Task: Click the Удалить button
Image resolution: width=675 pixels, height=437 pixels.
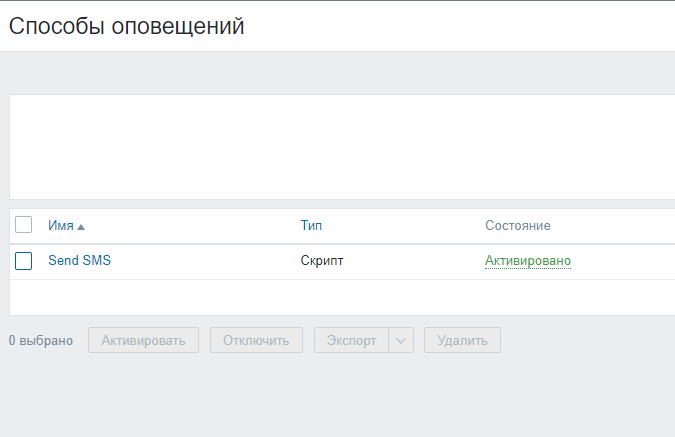Action: [462, 340]
